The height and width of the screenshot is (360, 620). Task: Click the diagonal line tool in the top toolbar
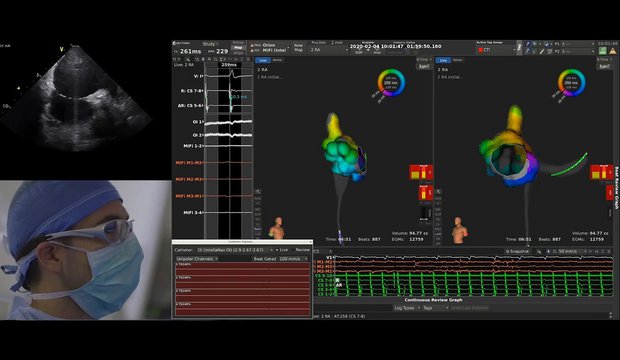tap(542, 51)
